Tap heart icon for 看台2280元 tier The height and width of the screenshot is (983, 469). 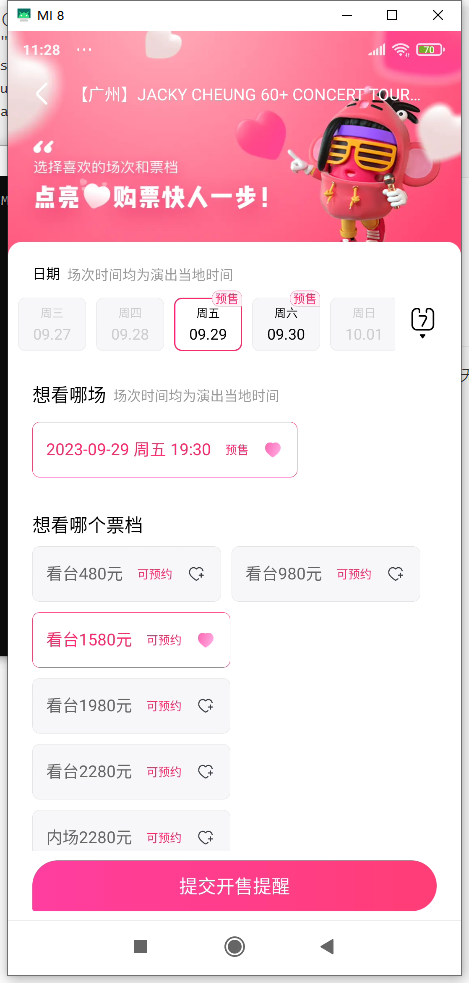point(206,772)
